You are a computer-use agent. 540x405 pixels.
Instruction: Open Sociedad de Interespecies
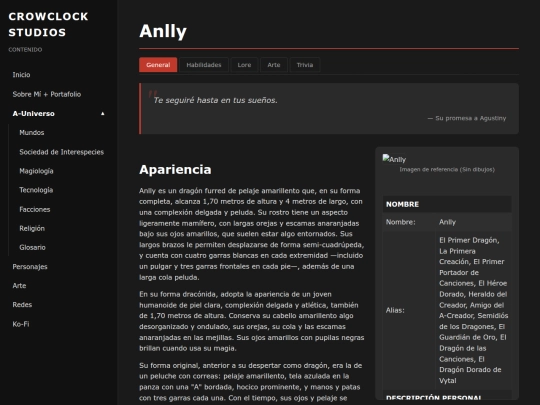tap(62, 152)
